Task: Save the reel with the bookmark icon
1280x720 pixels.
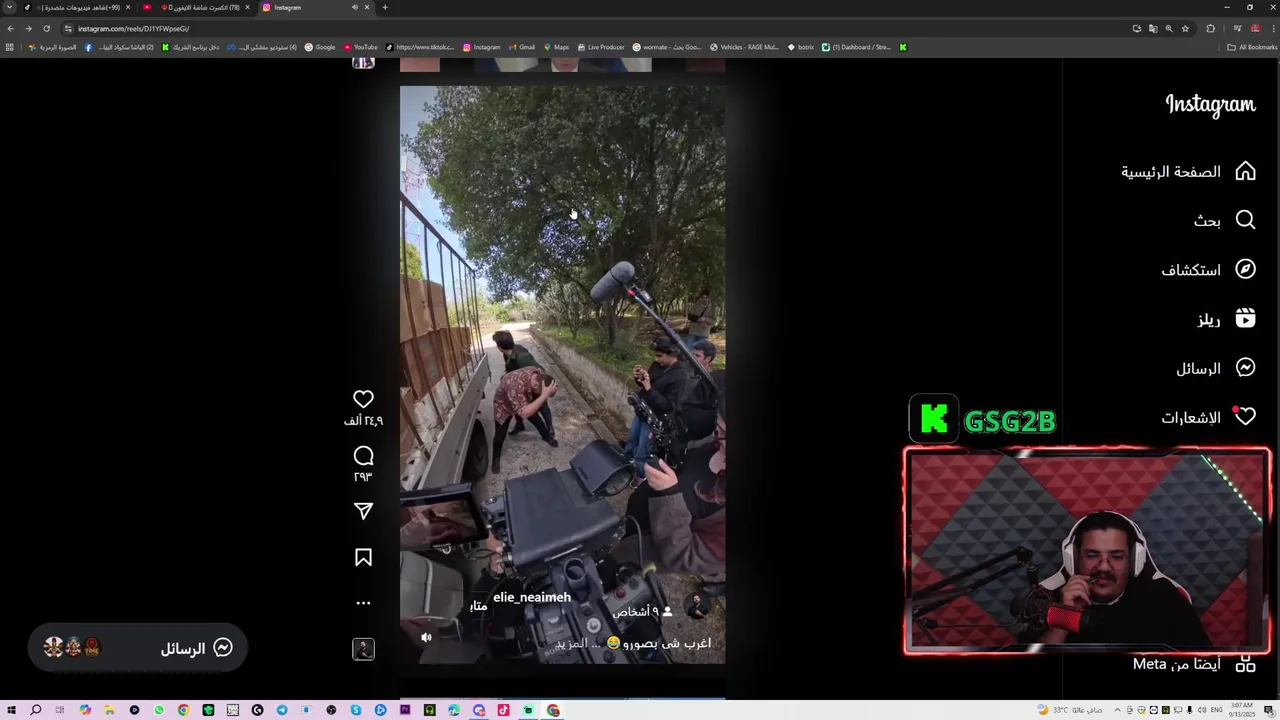Action: coord(363,557)
